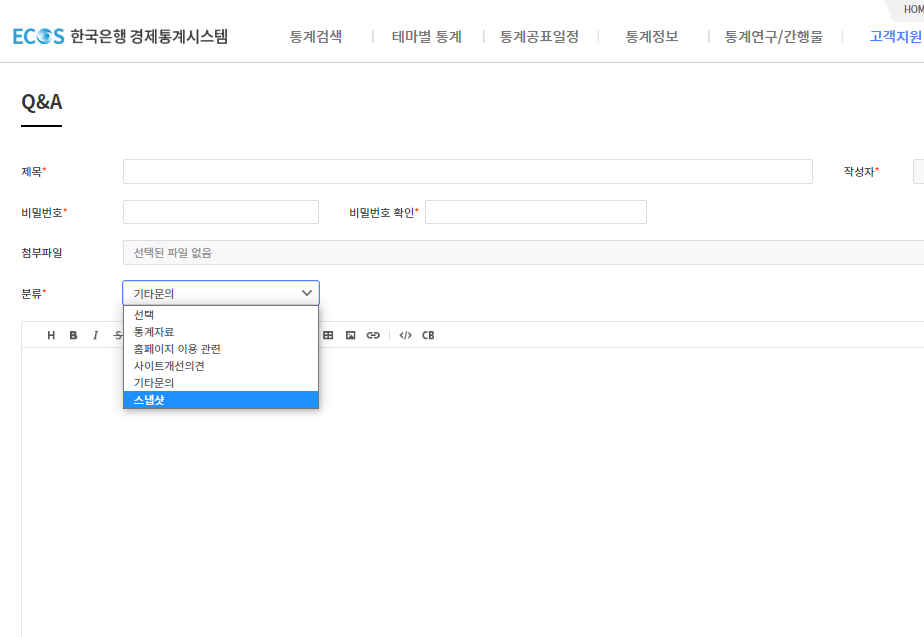Choose 사이트개선의견 in the category list

[x=221, y=366]
